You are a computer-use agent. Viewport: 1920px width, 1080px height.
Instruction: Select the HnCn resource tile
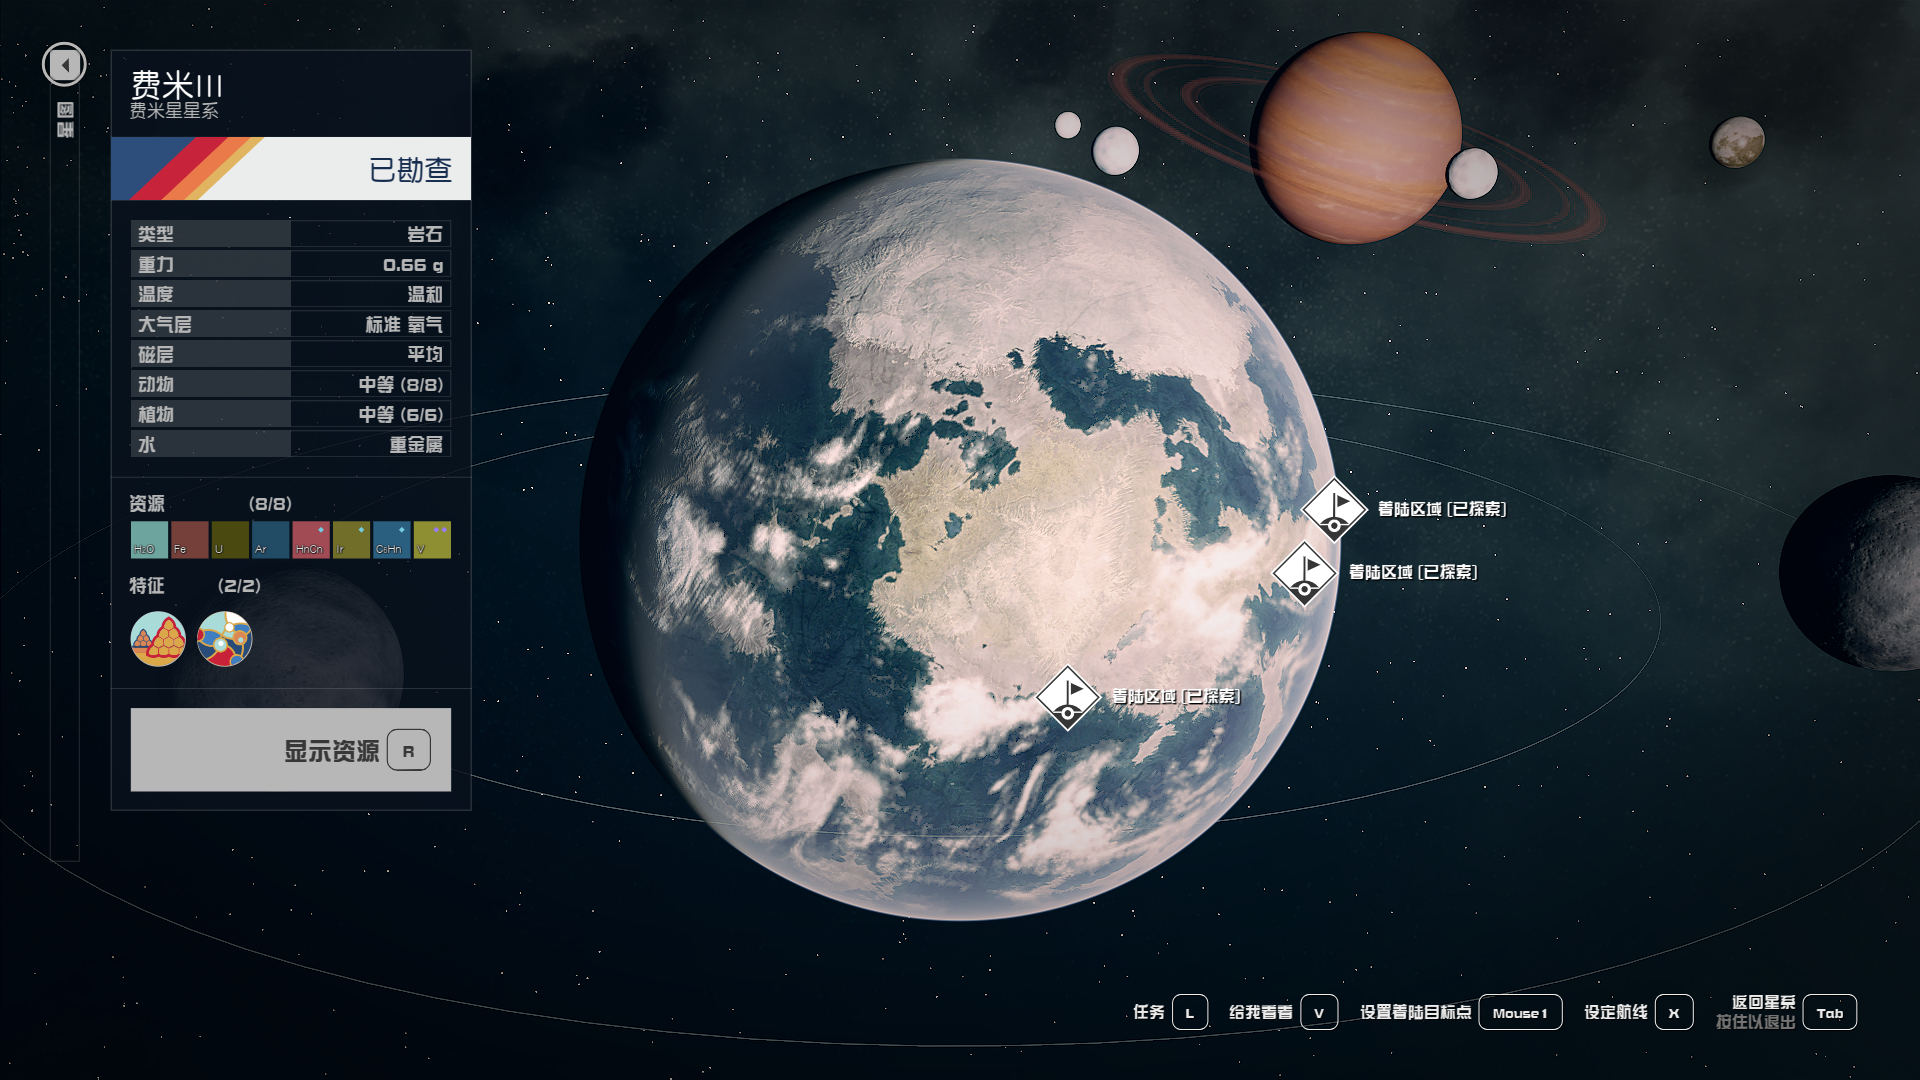[311, 540]
